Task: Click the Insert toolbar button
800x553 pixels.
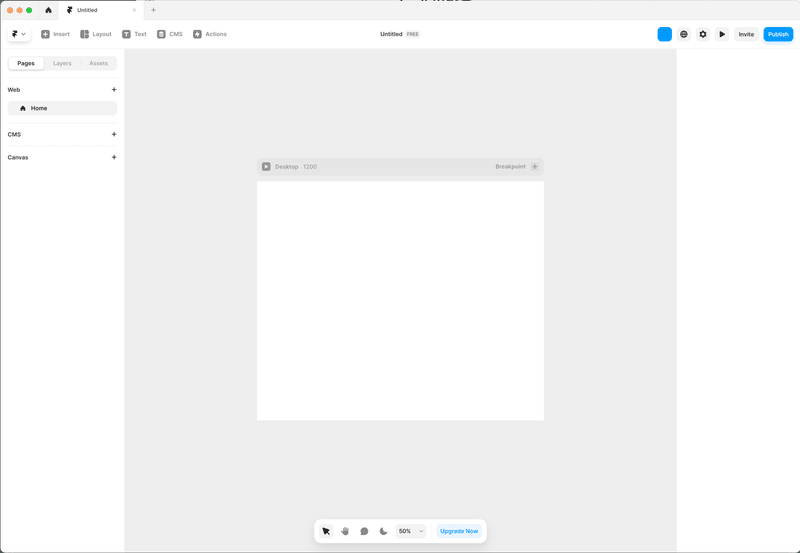Action: pyautogui.click(x=55, y=34)
